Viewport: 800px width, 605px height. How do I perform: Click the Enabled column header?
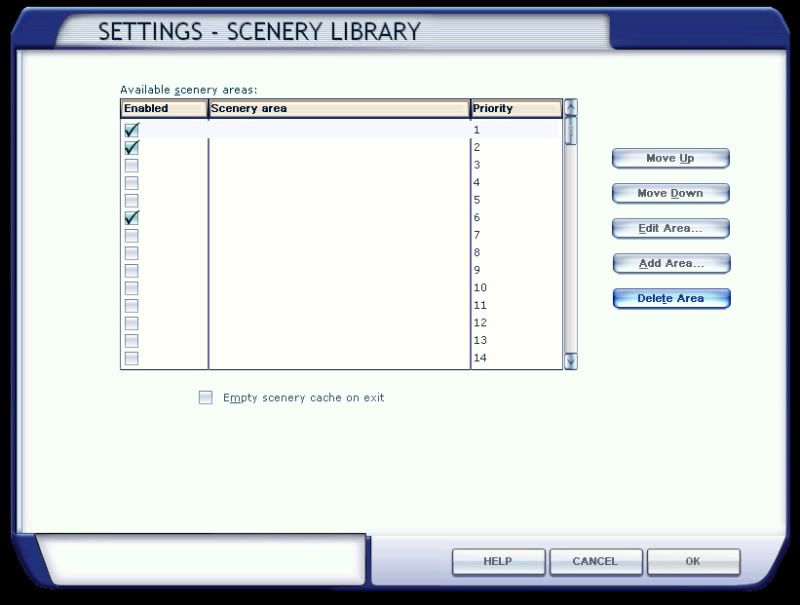163,109
